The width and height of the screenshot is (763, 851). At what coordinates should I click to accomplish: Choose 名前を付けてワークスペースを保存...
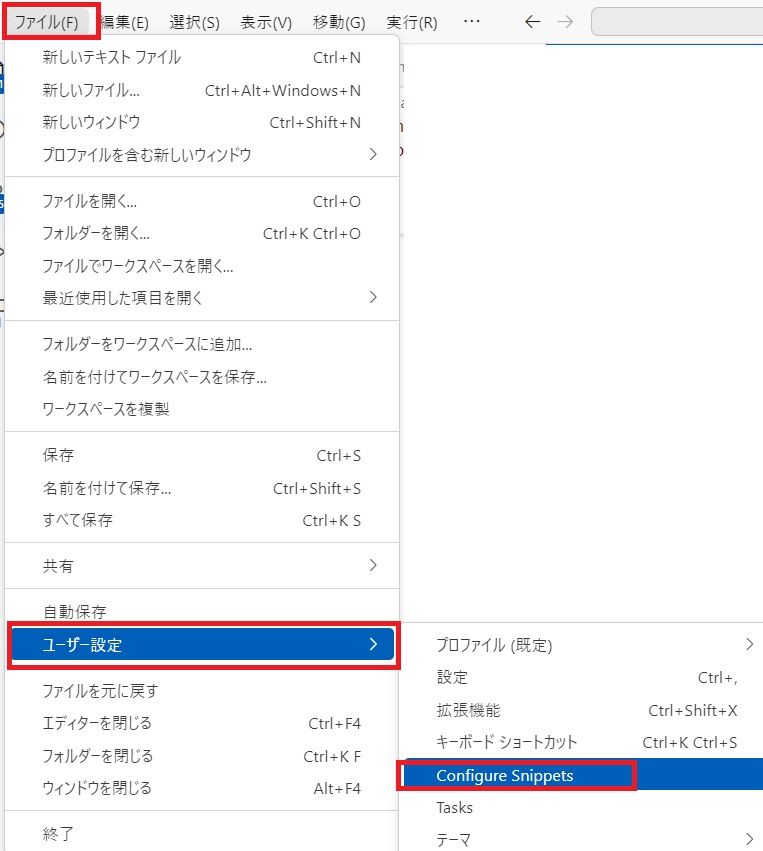click(x=202, y=377)
